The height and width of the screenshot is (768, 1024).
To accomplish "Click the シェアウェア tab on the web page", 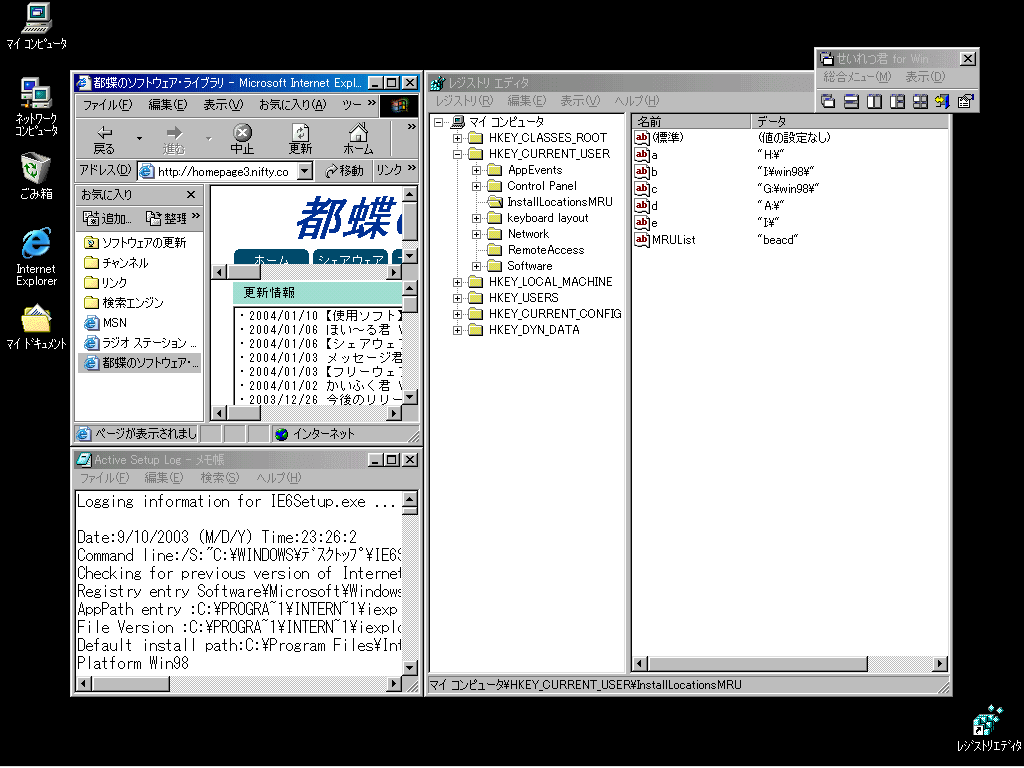I will click(x=351, y=258).
